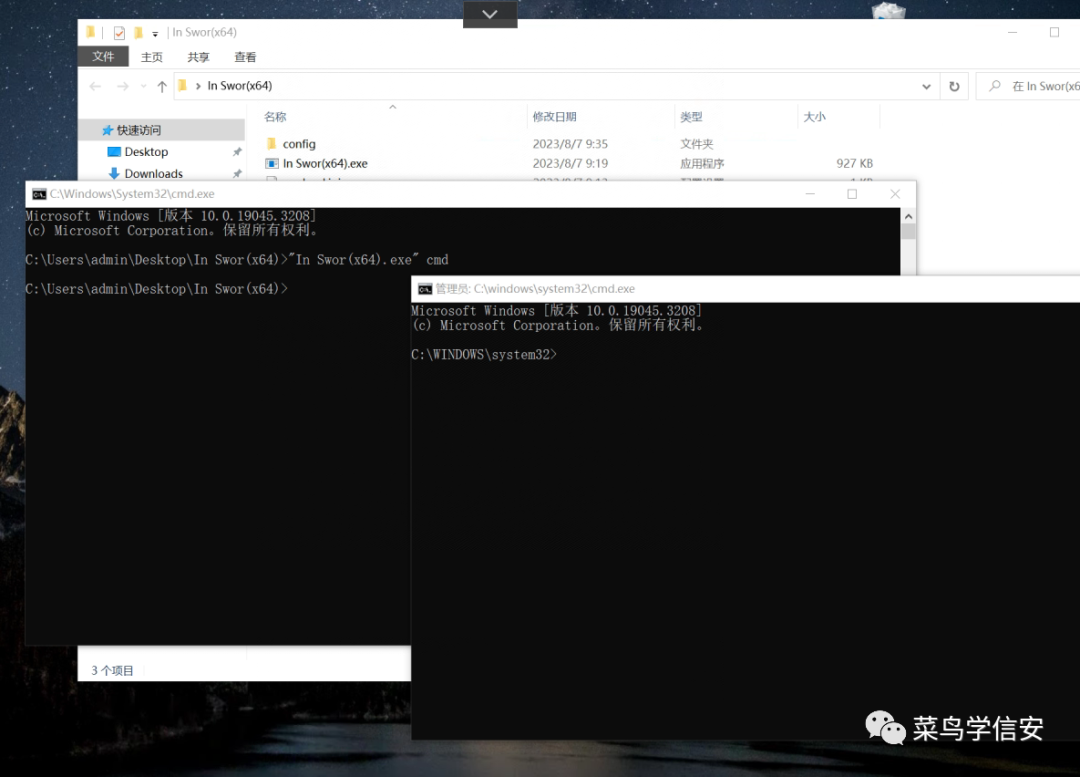
Task: Expand the breadcrumb chevron before In Swor(x64)
Action: 198,86
